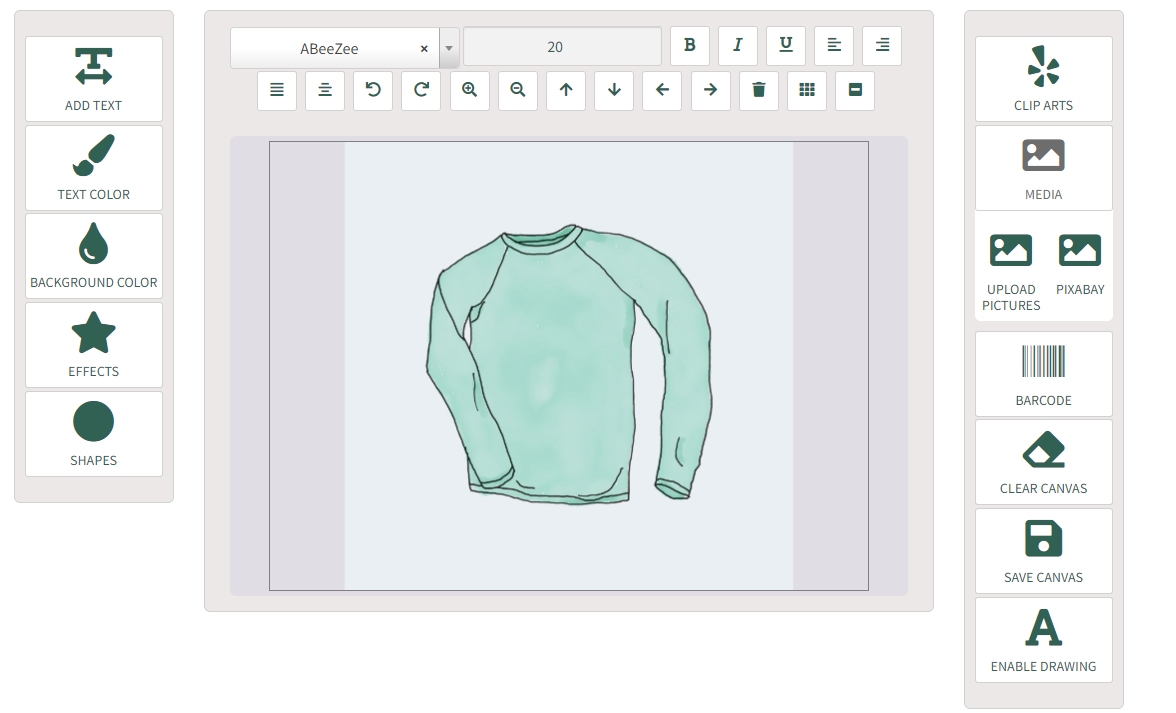Toggle italic text formatting
This screenshot has width=1176, height=713.
pos(738,46)
